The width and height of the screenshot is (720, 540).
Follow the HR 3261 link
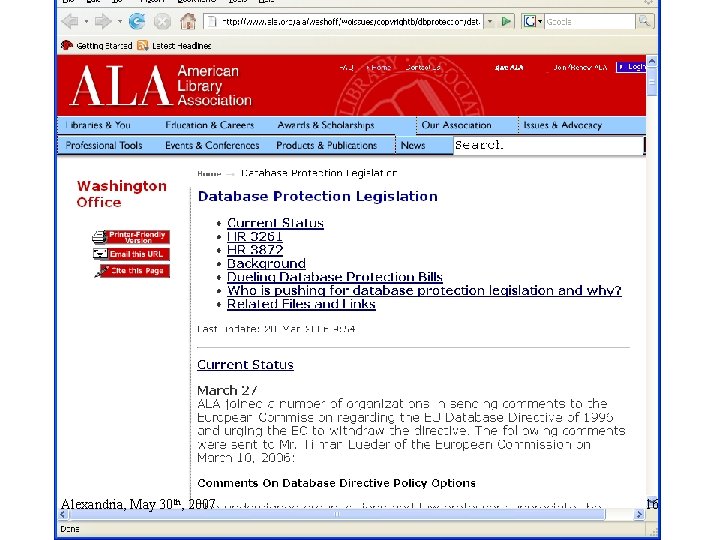point(254,236)
